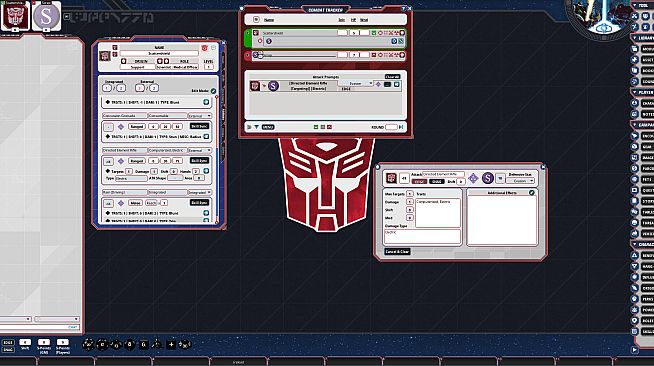Click the Level field on character sheet
This screenshot has width=654, height=366.
pyautogui.click(x=209, y=67)
